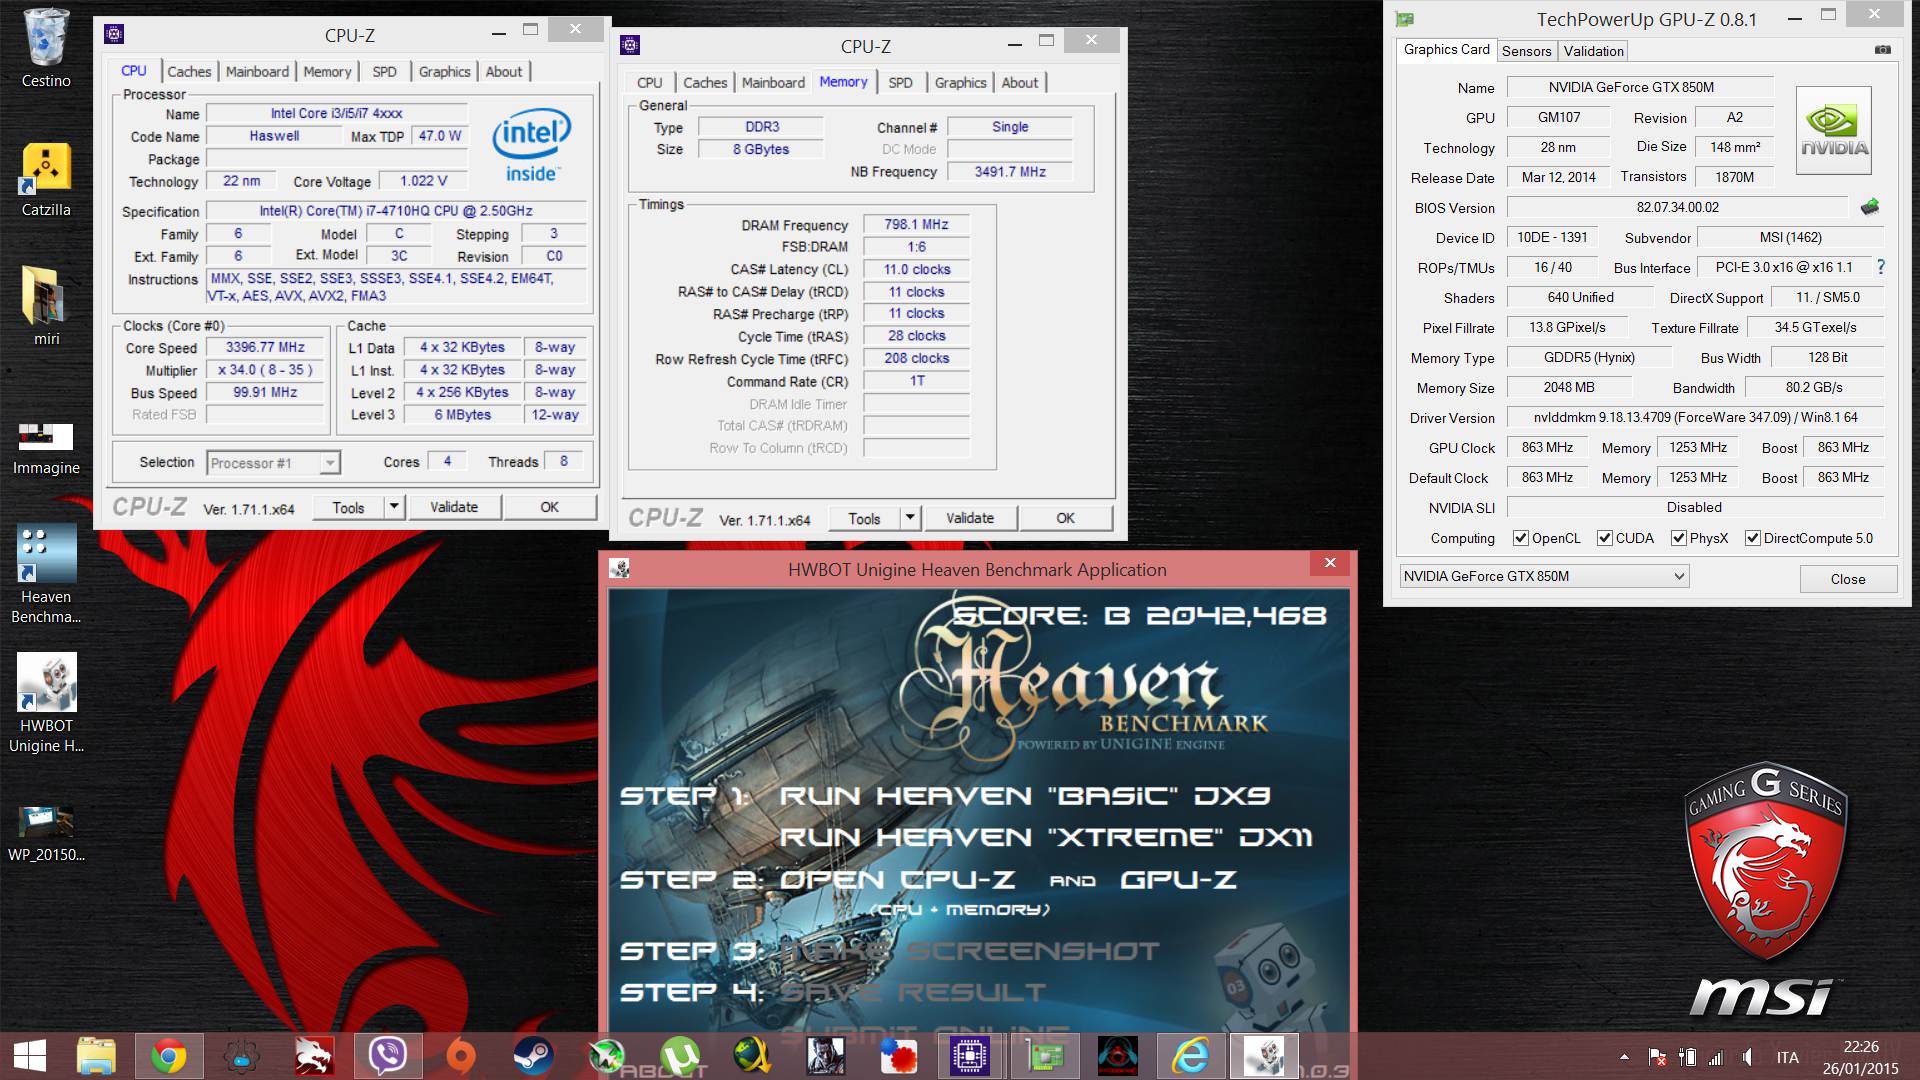The height and width of the screenshot is (1080, 1920).
Task: Show hidden tray icons arrow
Action: (x=1624, y=1057)
